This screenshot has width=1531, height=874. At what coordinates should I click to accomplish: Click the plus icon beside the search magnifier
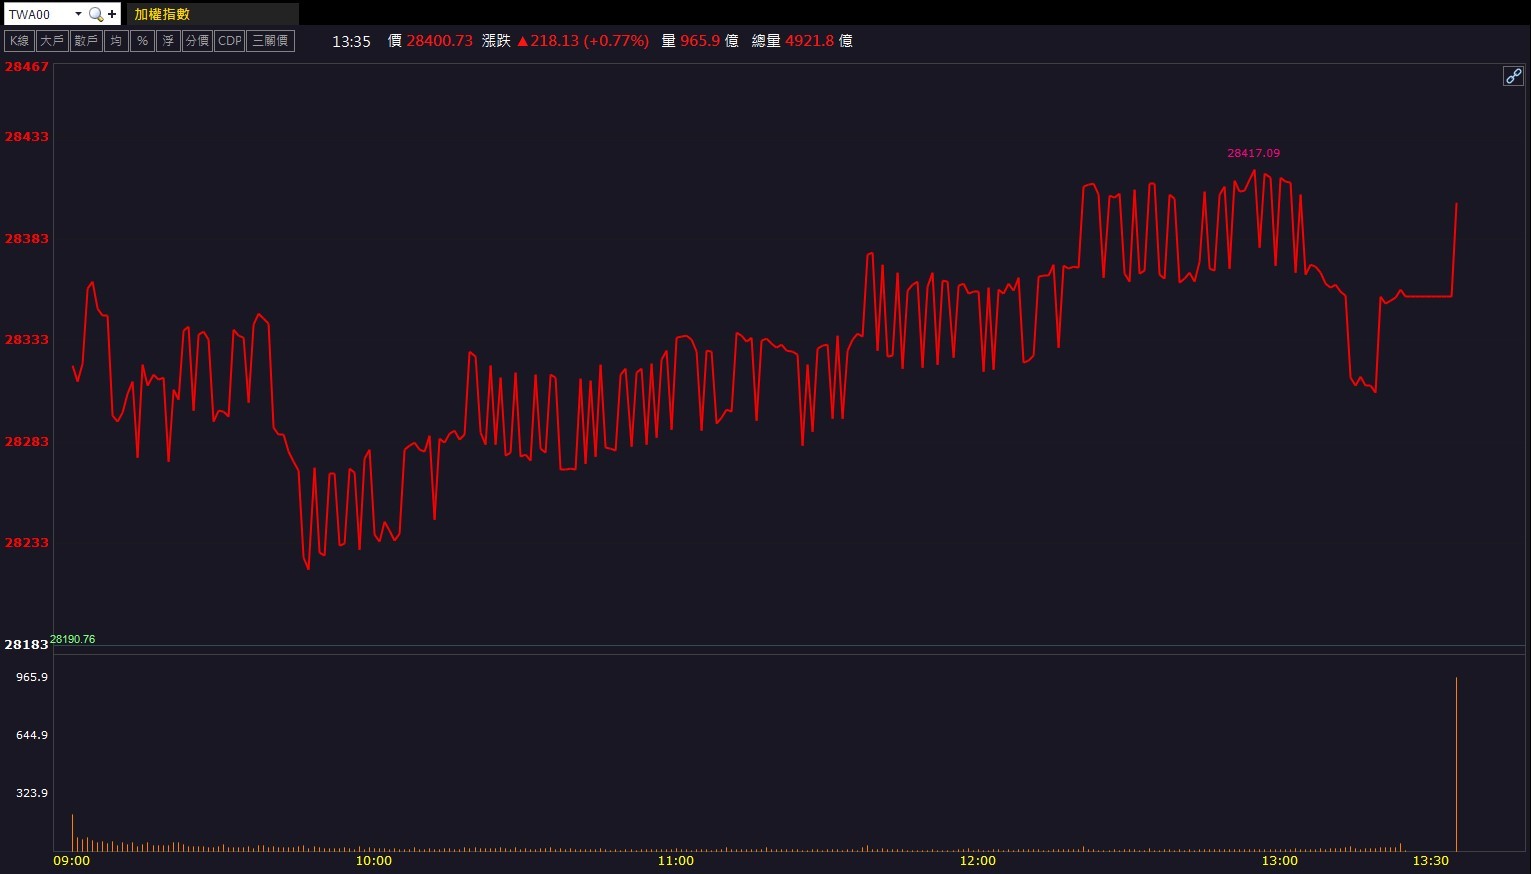[x=112, y=14]
